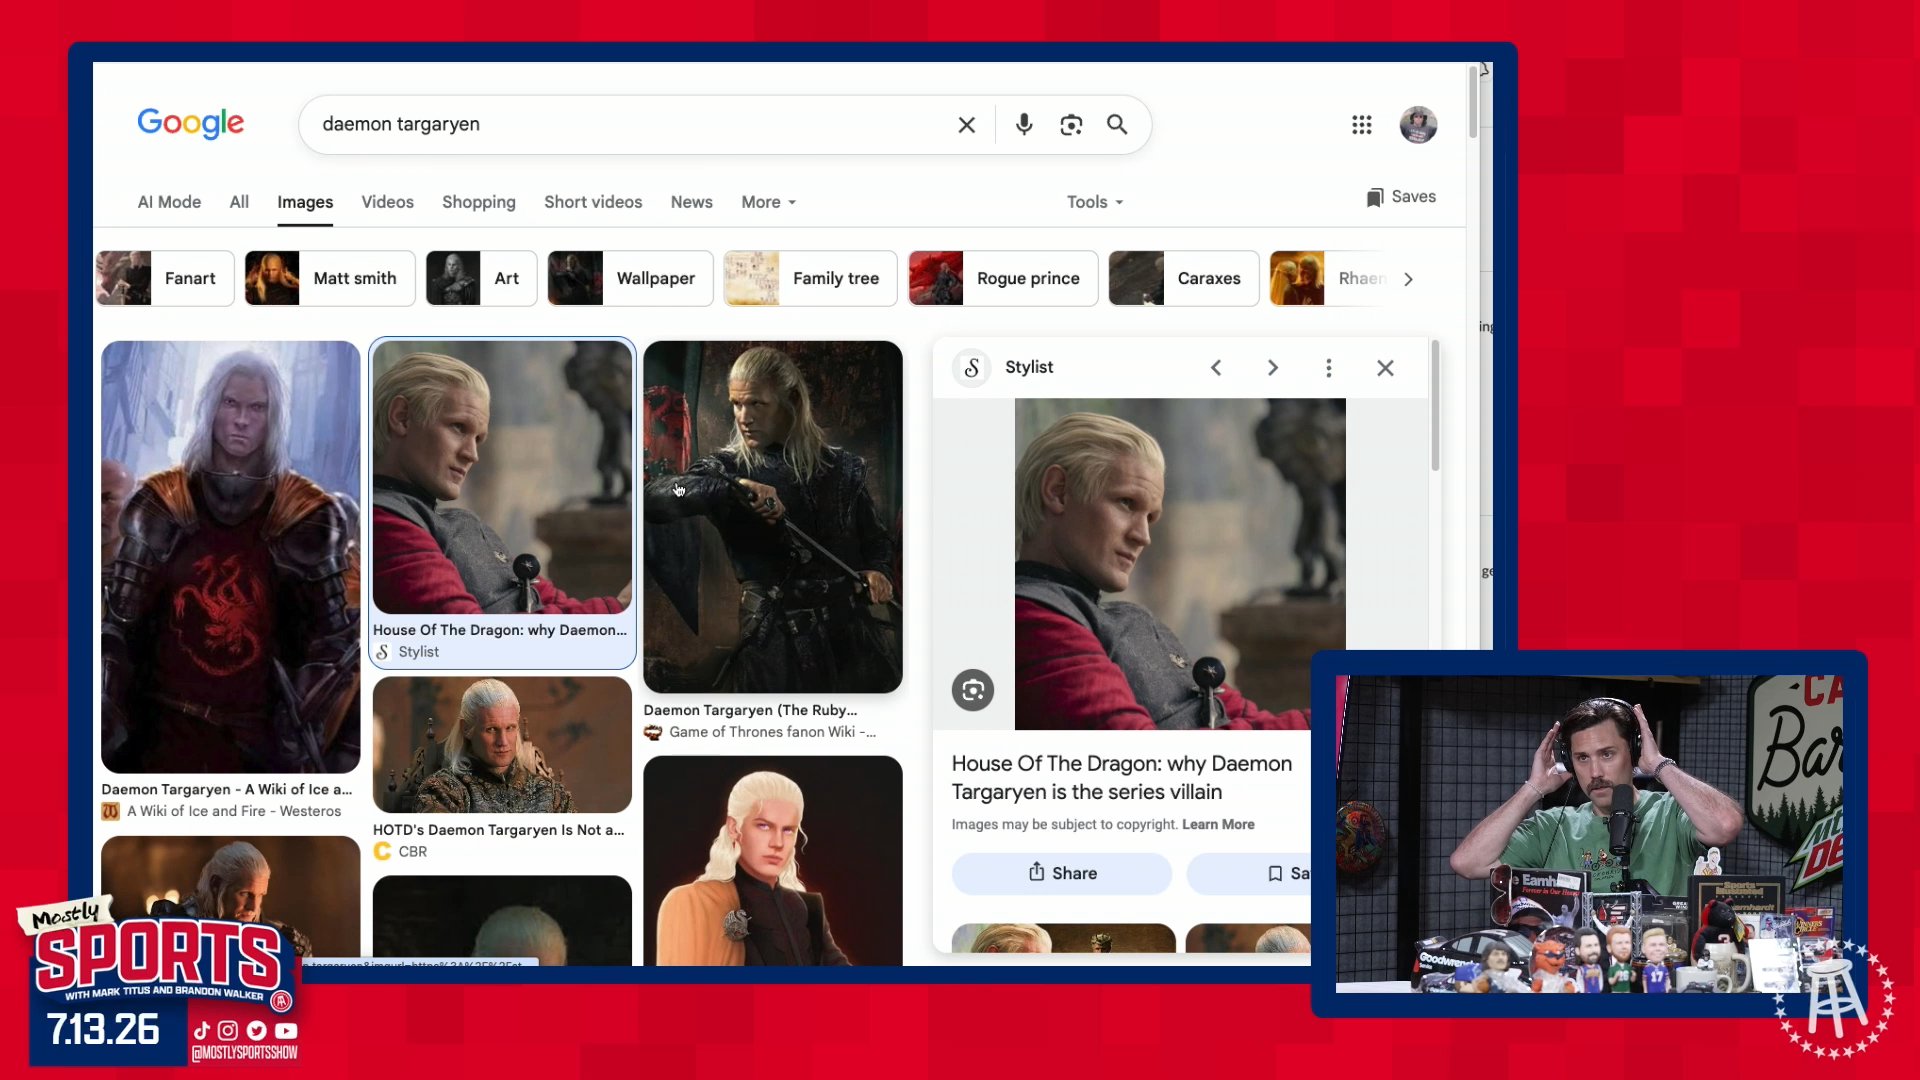
Task: Click the magnifying glass search icon
Action: point(1117,125)
